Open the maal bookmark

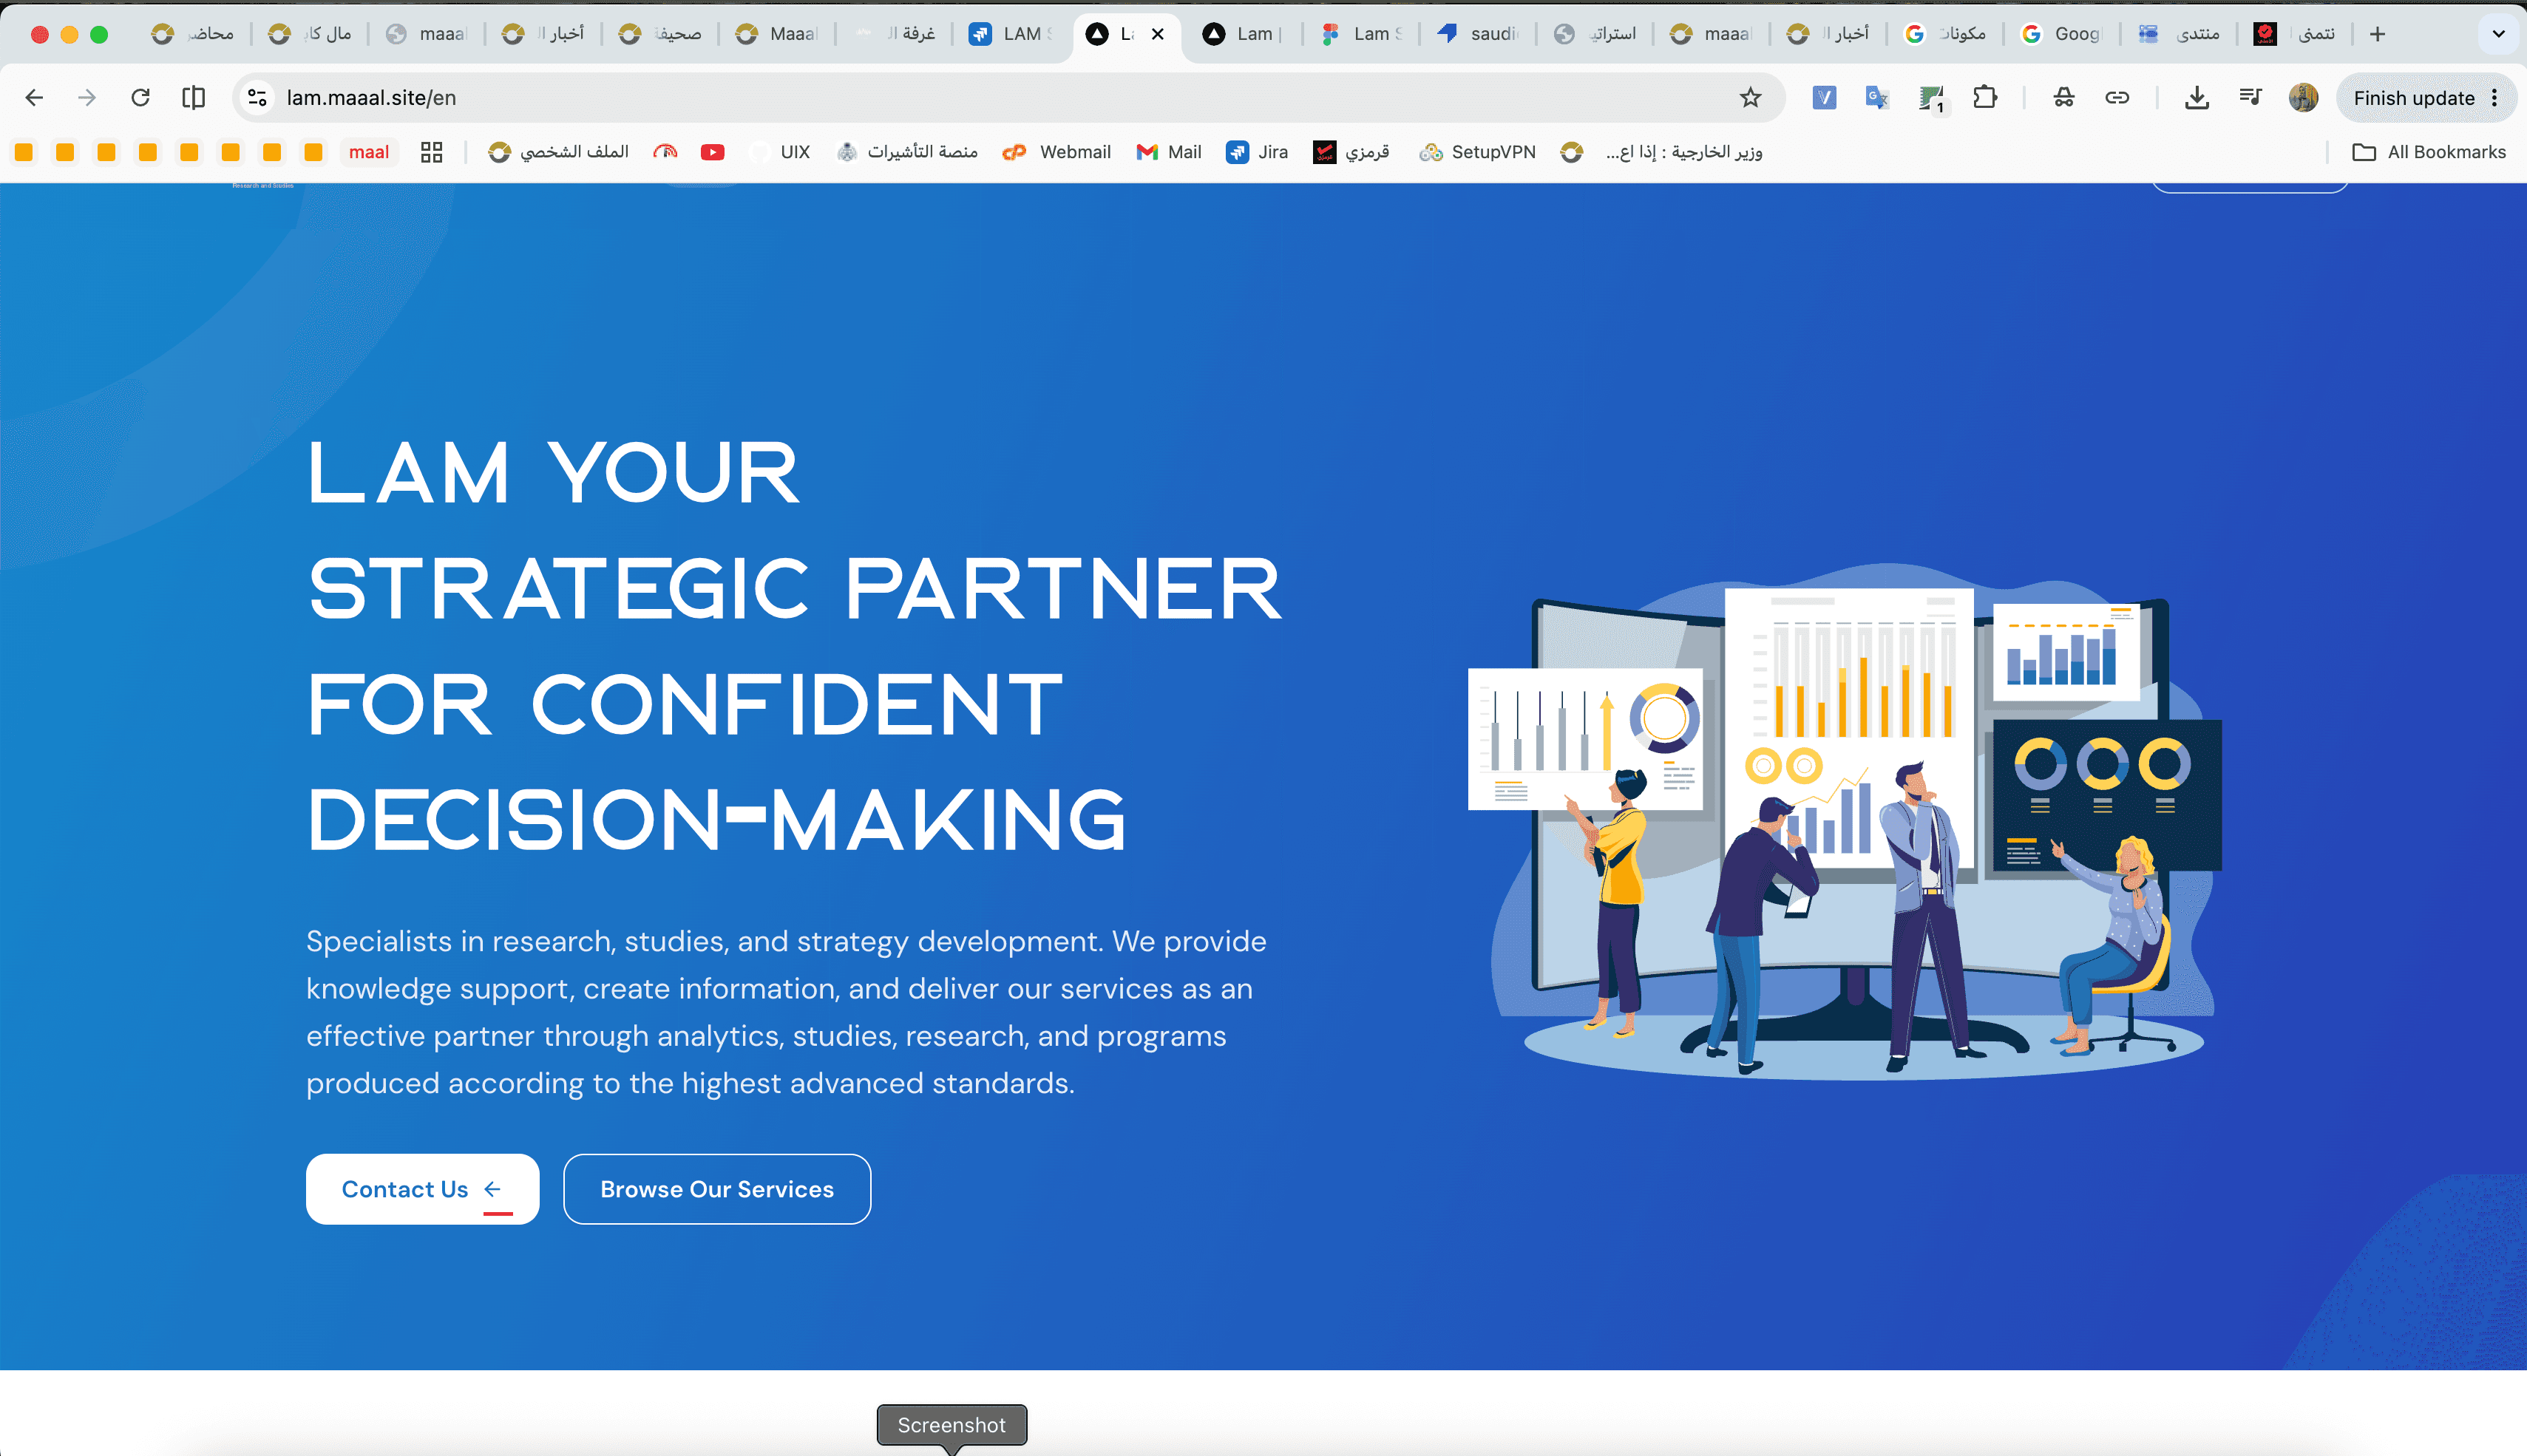click(369, 152)
